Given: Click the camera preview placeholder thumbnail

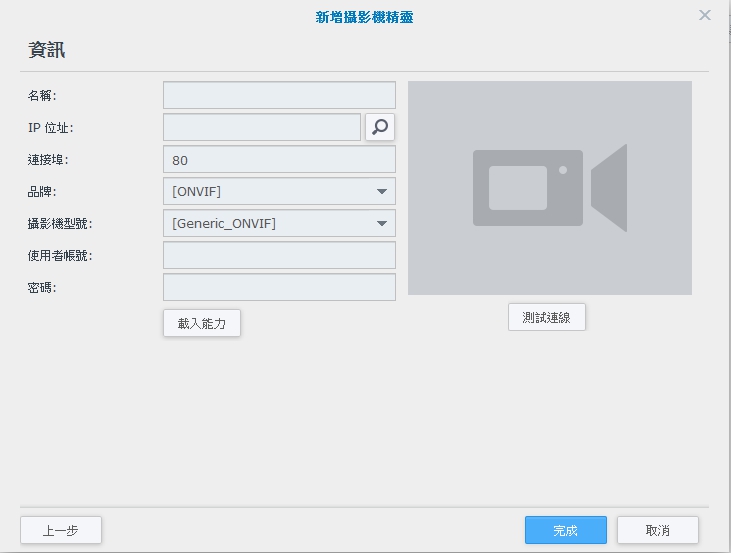Looking at the screenshot, I should pos(550,188).
